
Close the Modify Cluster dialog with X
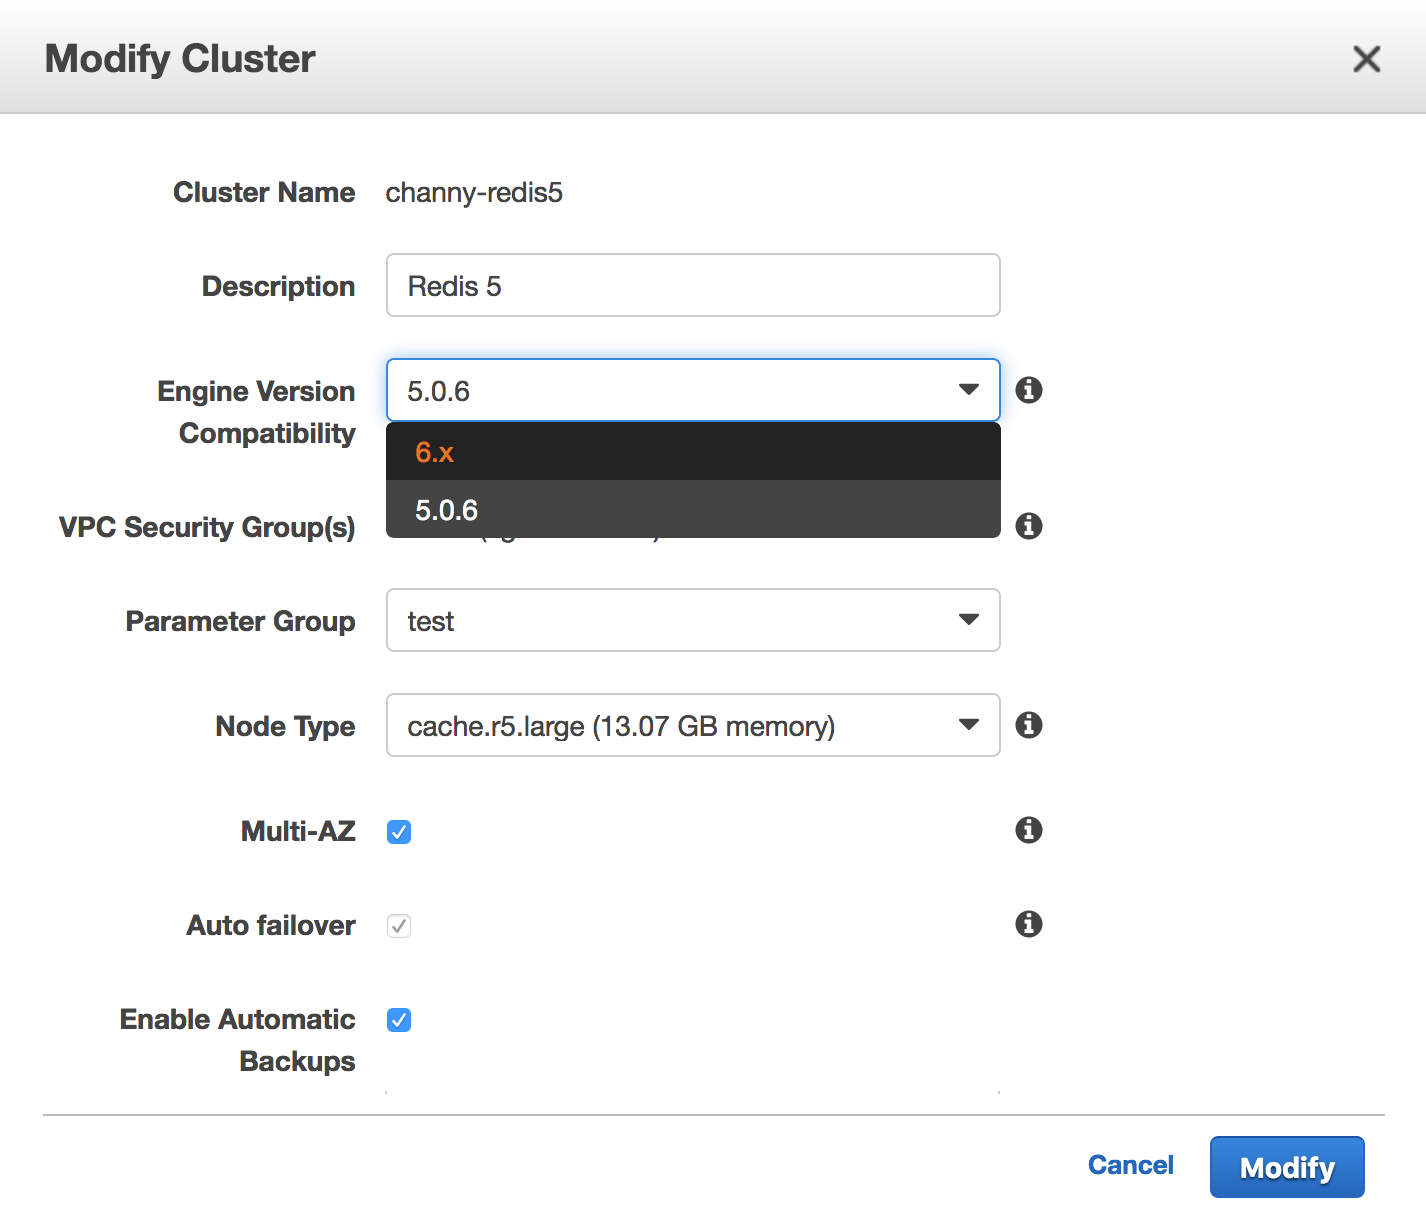(x=1366, y=59)
